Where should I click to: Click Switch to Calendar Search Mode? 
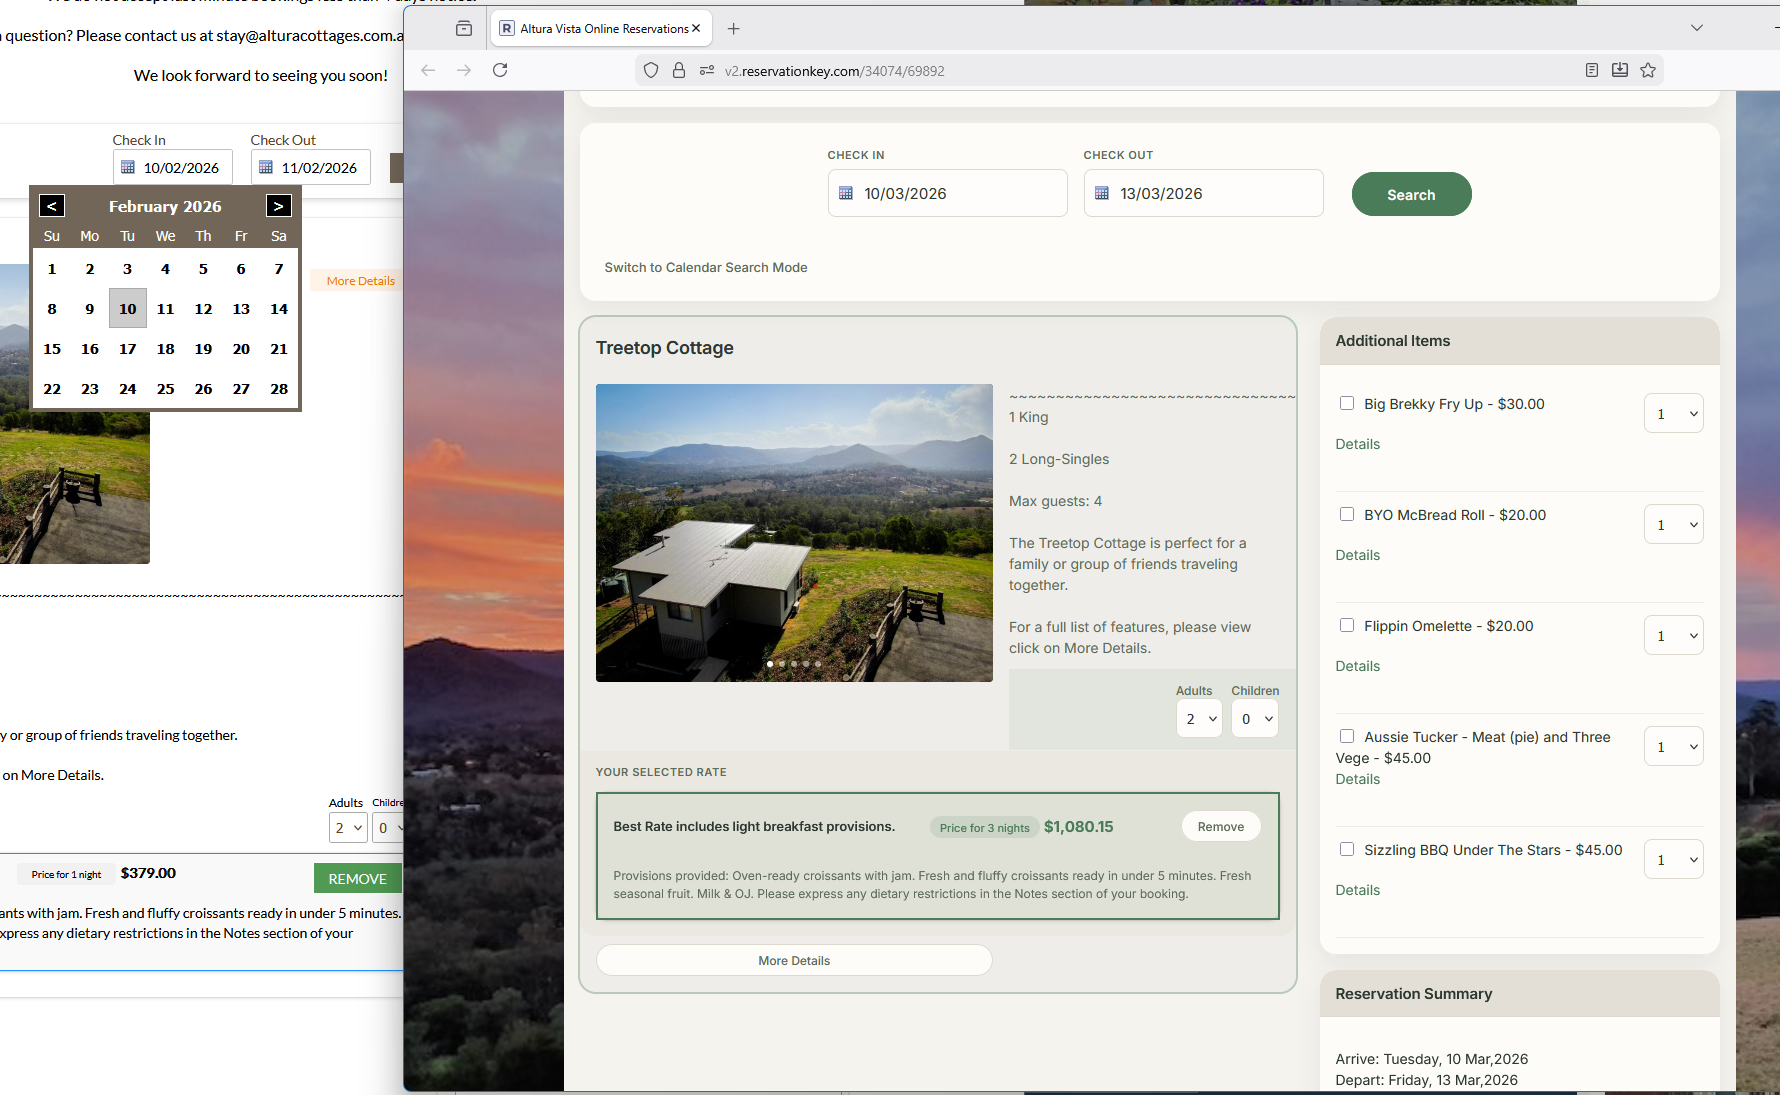(x=706, y=268)
